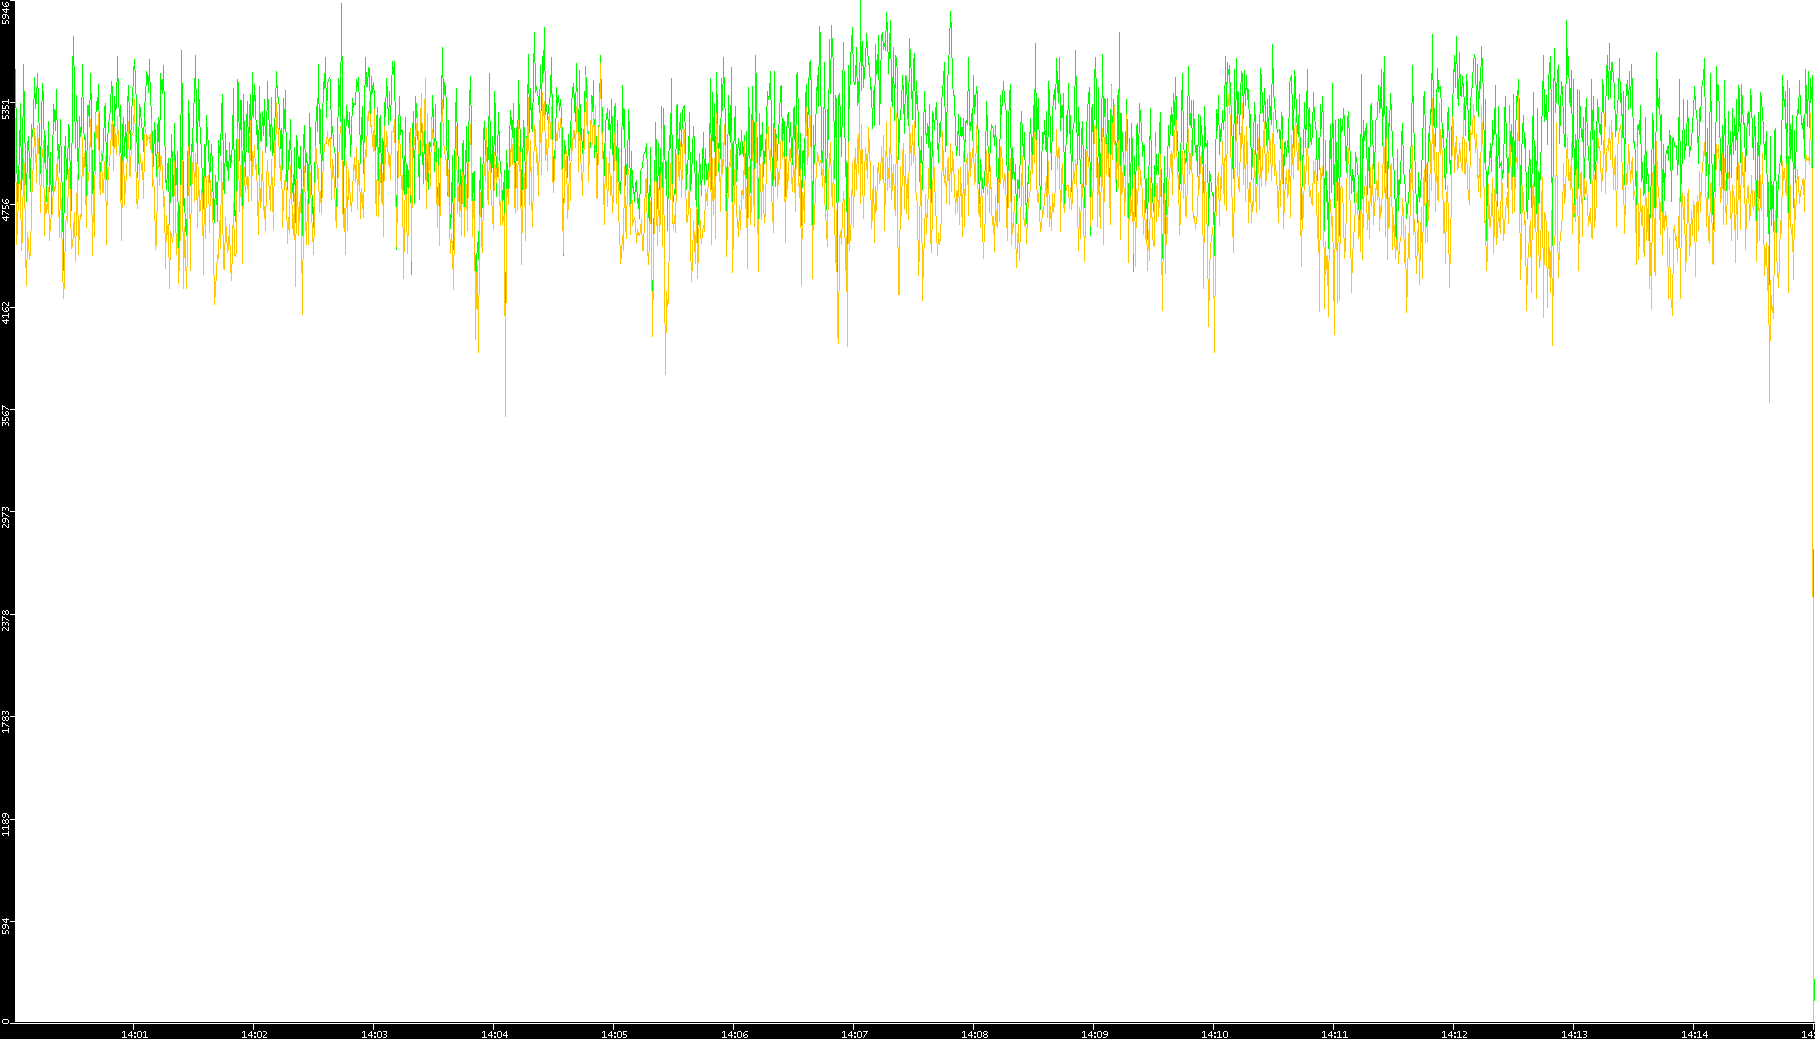Select the 2378 vertical axis label
This screenshot has width=1815, height=1039.
pyautogui.click(x=6, y=619)
